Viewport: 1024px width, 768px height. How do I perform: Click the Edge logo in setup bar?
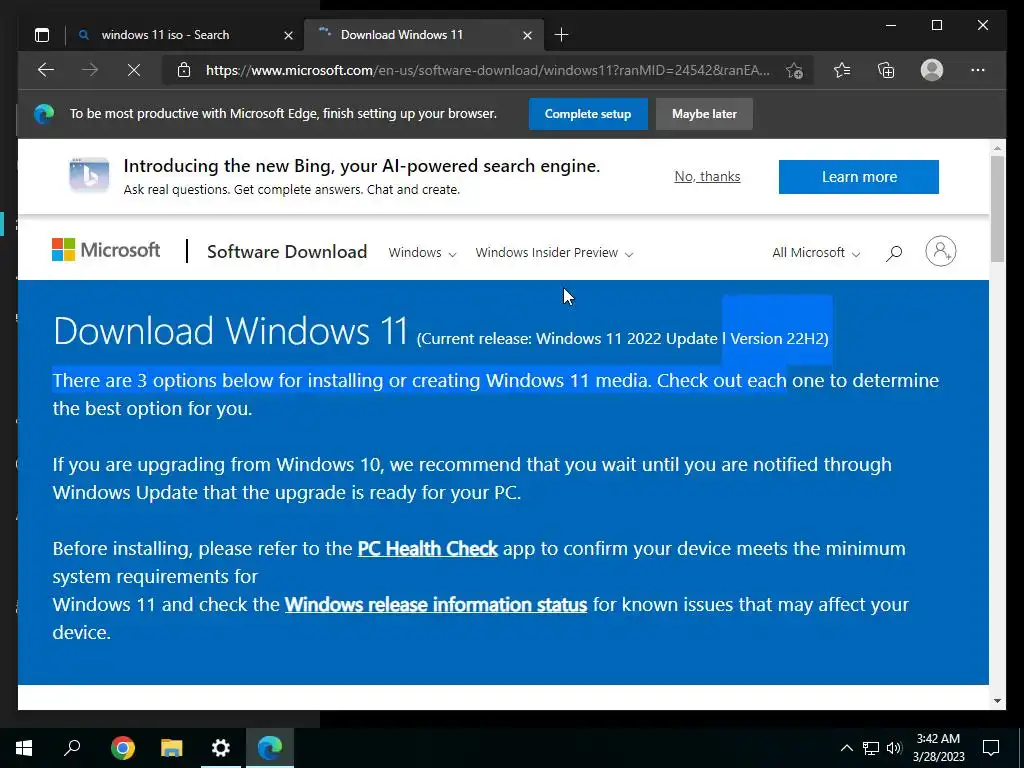pos(44,114)
